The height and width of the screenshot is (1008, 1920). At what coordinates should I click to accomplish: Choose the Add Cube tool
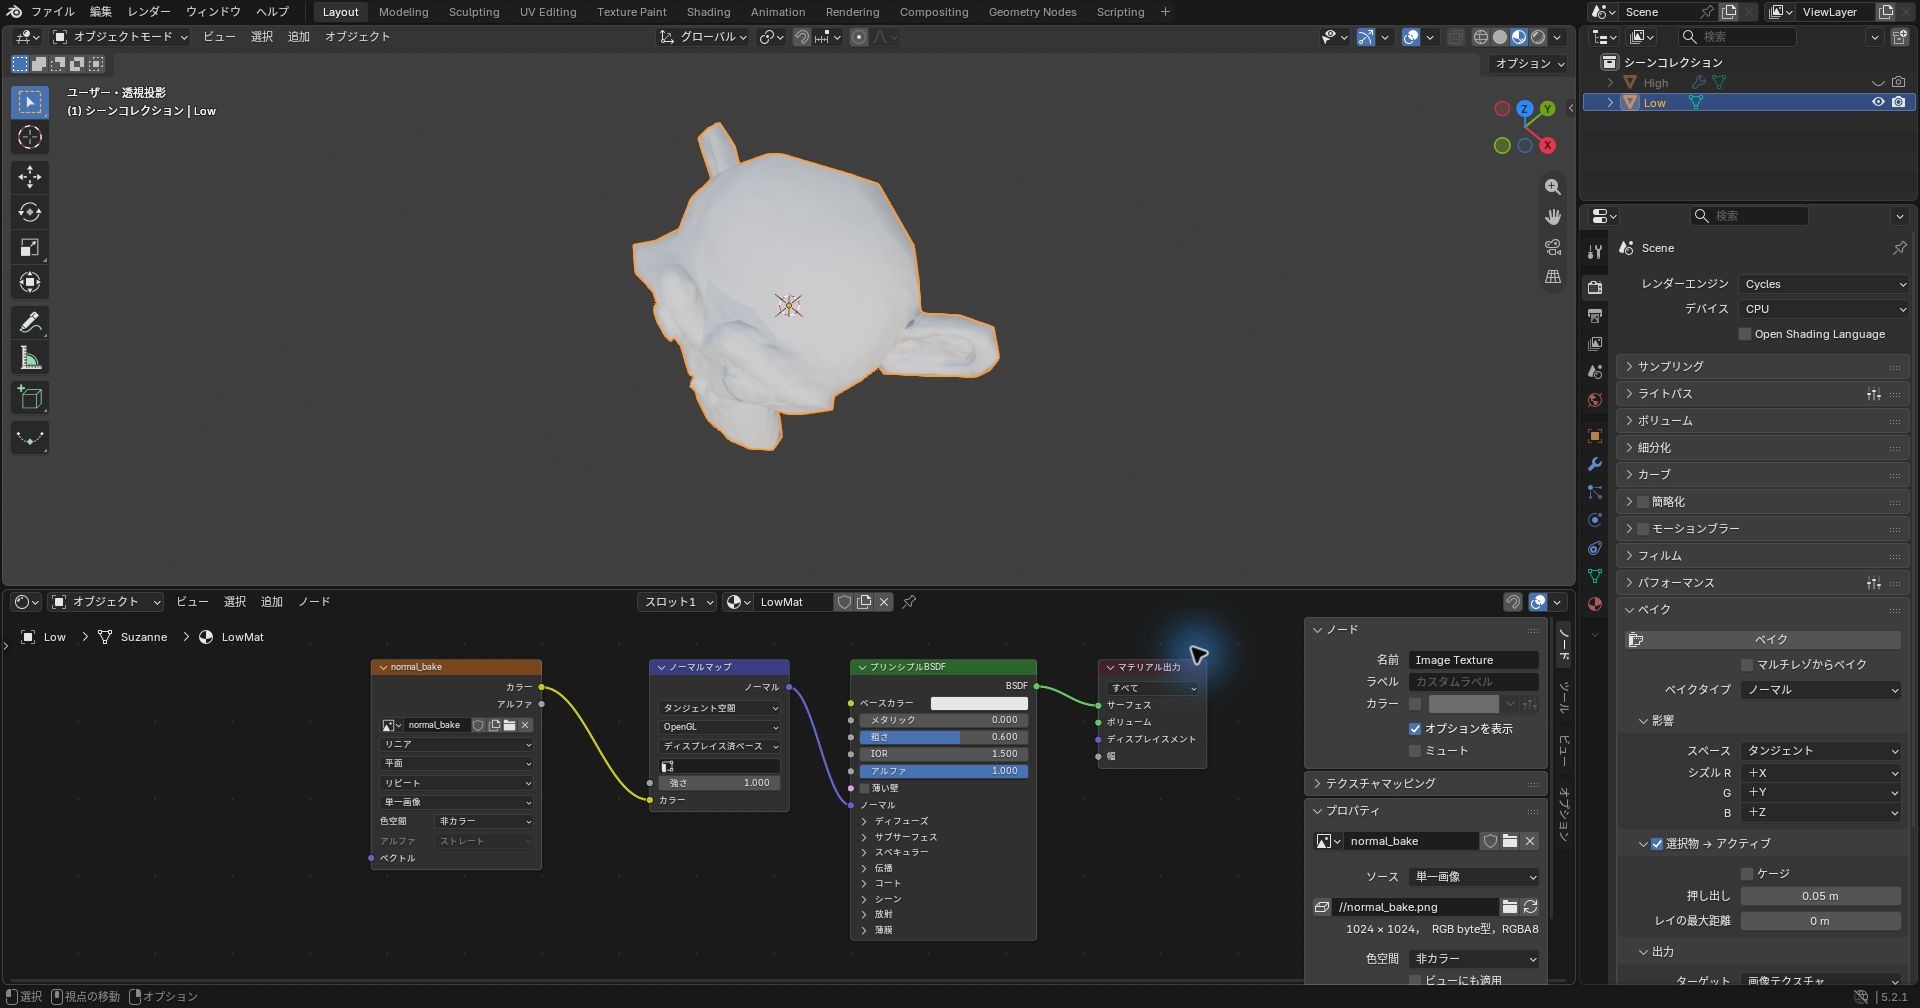tap(30, 398)
